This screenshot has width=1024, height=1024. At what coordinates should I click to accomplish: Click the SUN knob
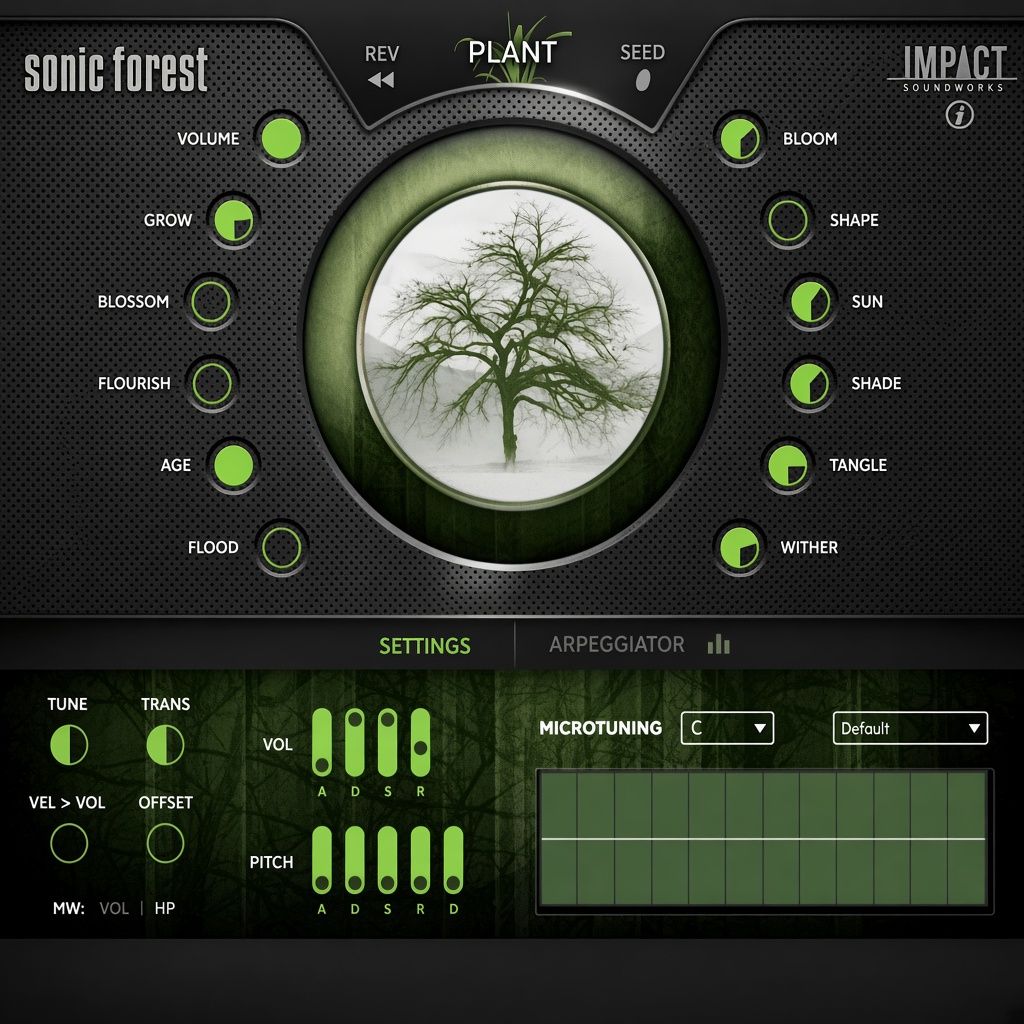810,302
